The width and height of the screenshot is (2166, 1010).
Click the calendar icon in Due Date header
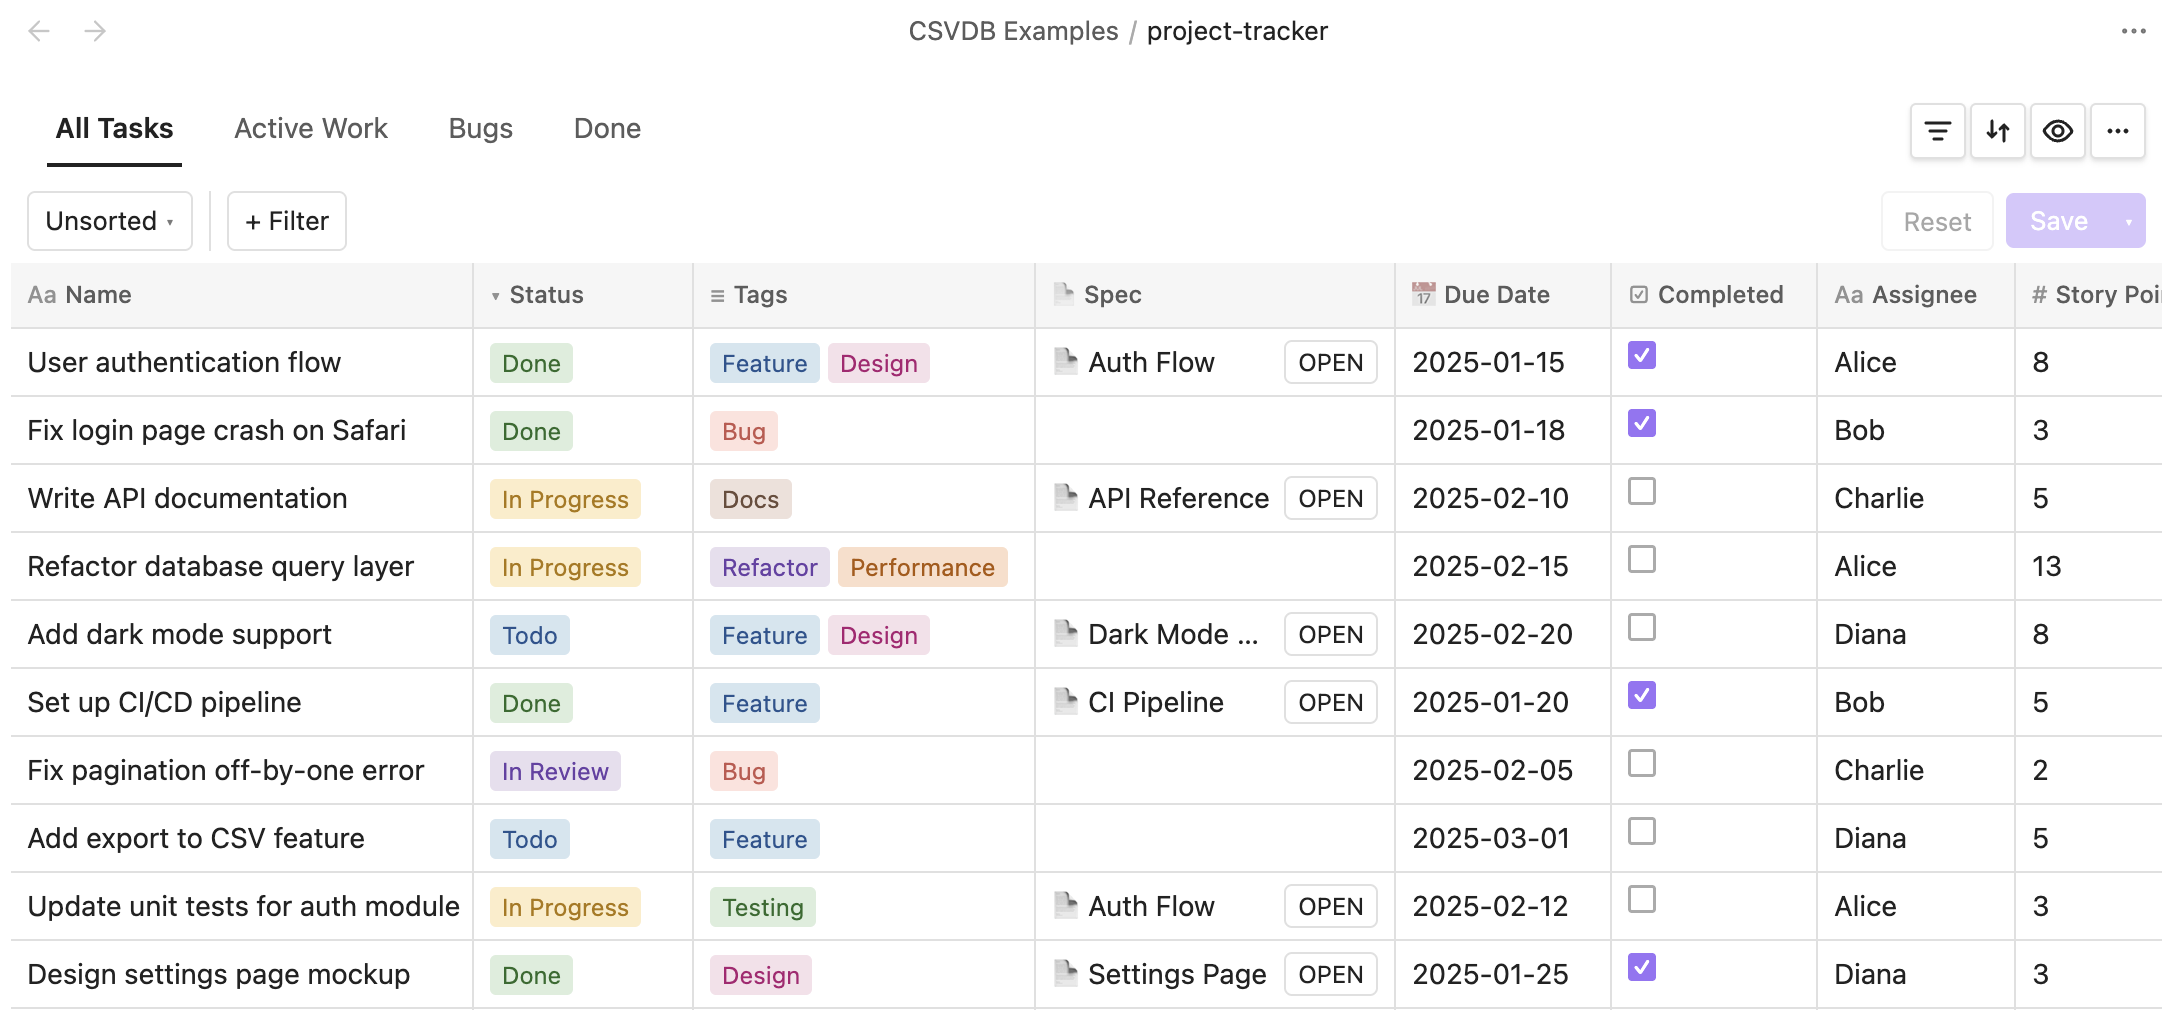tap(1422, 294)
